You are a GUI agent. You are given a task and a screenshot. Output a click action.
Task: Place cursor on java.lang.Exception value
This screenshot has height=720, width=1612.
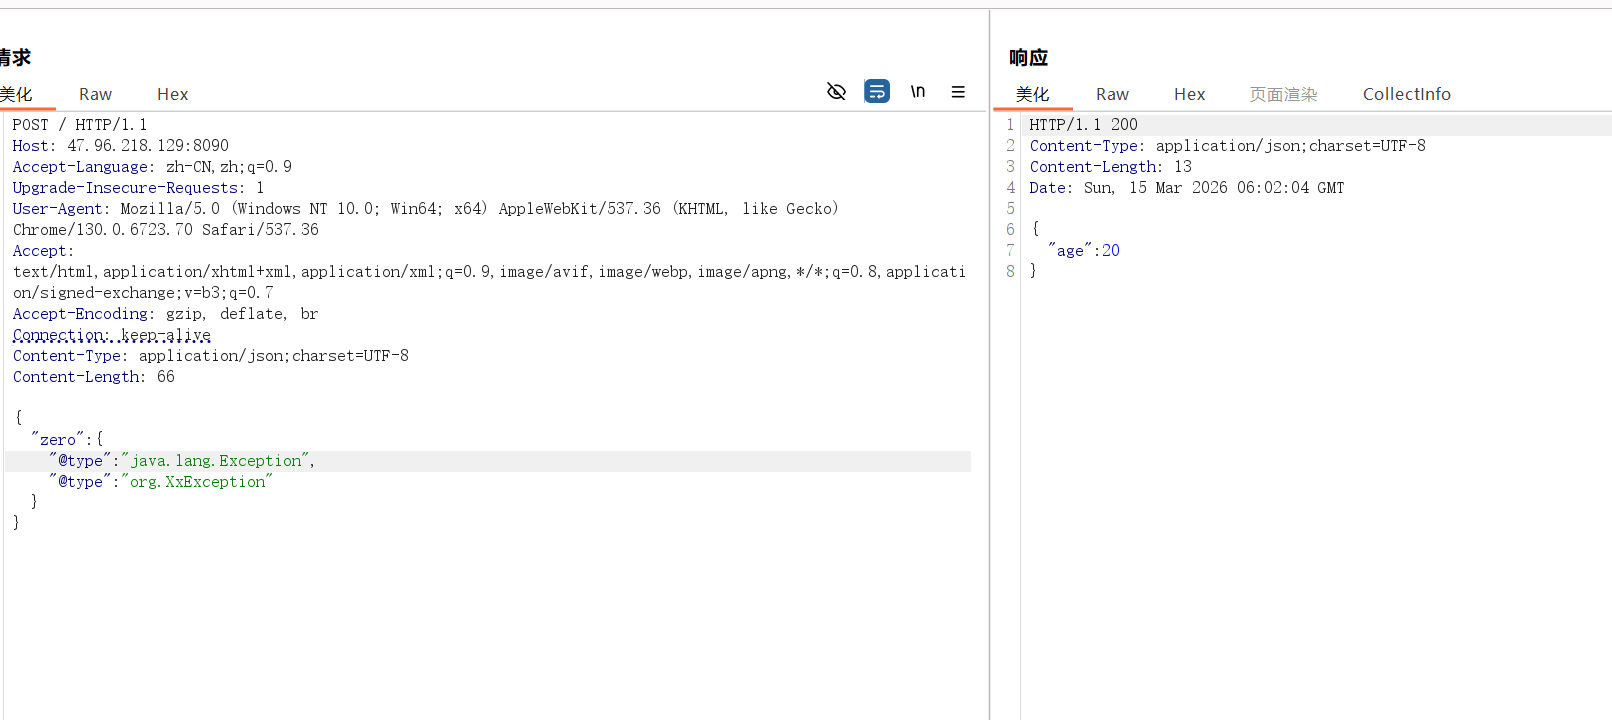216,461
